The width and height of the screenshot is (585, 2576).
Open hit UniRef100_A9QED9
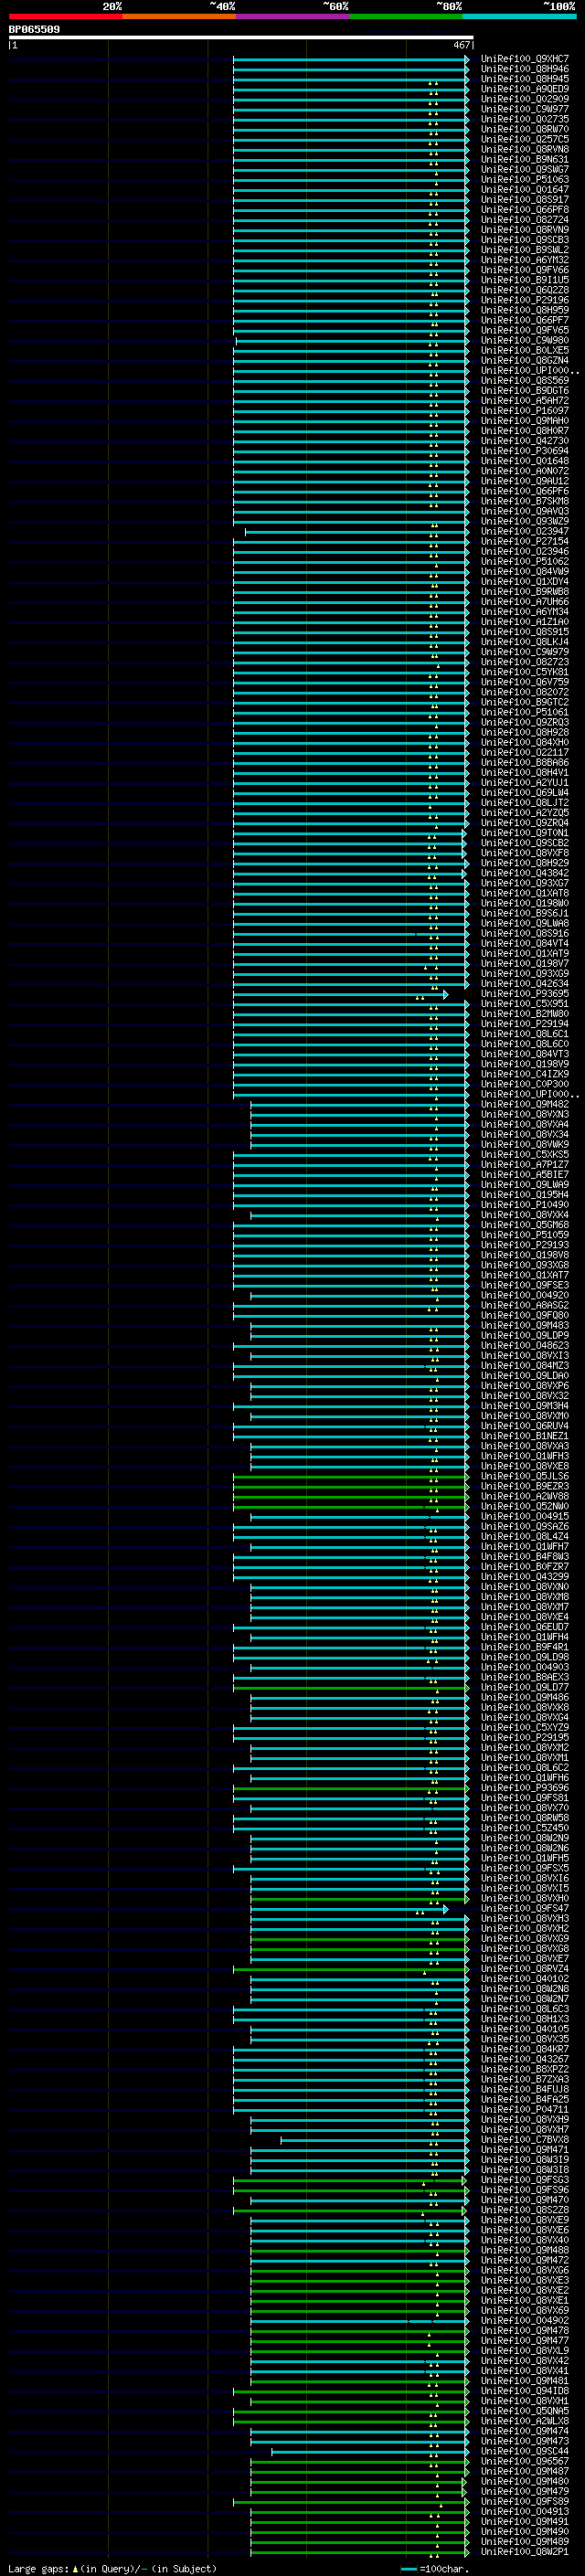click(524, 89)
